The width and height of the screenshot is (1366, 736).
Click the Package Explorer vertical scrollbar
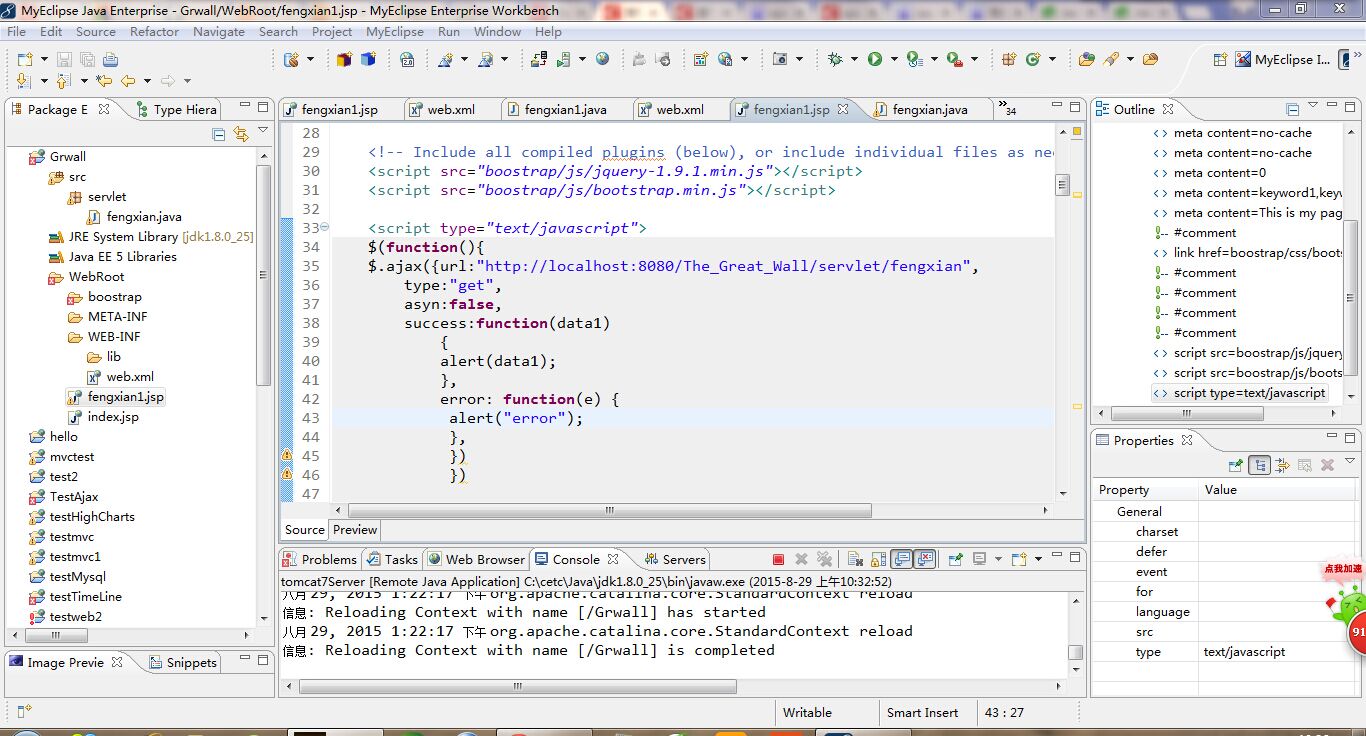pos(264,275)
